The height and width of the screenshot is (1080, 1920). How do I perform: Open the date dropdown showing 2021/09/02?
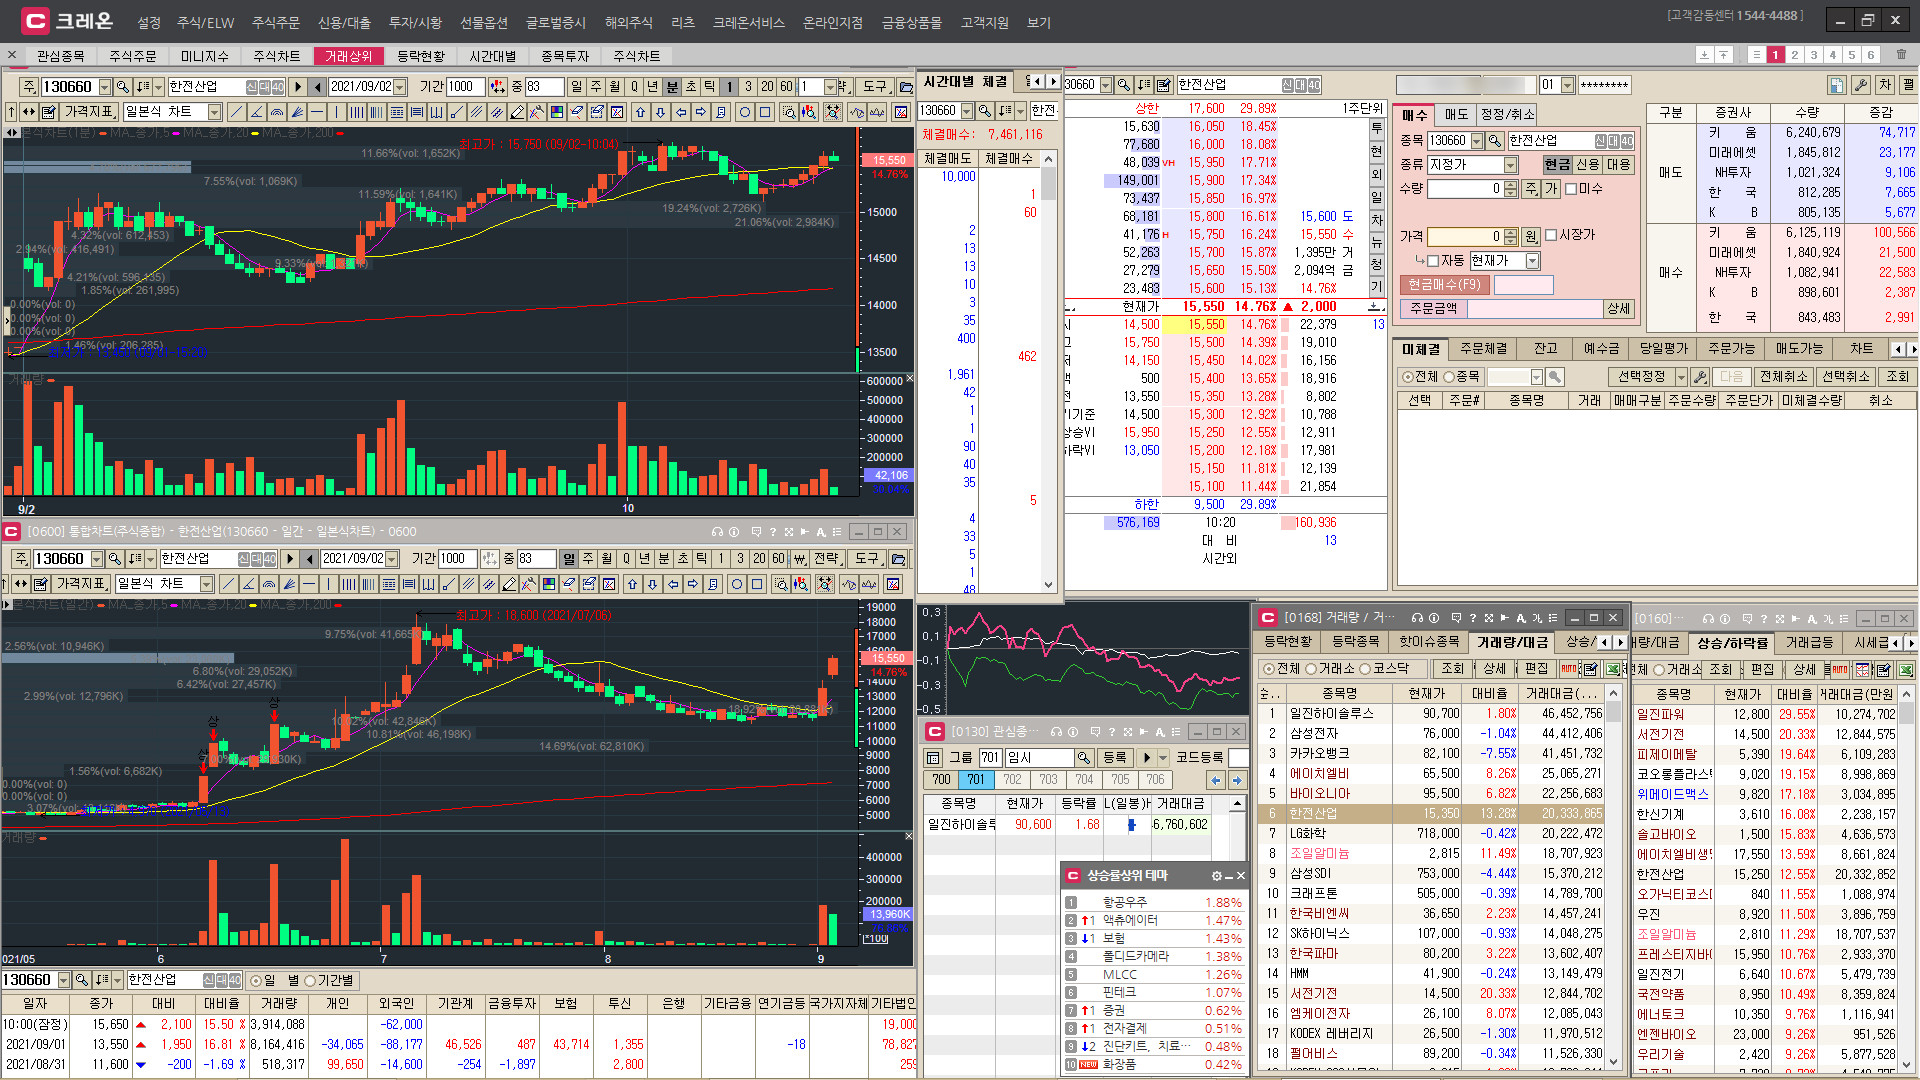(400, 87)
